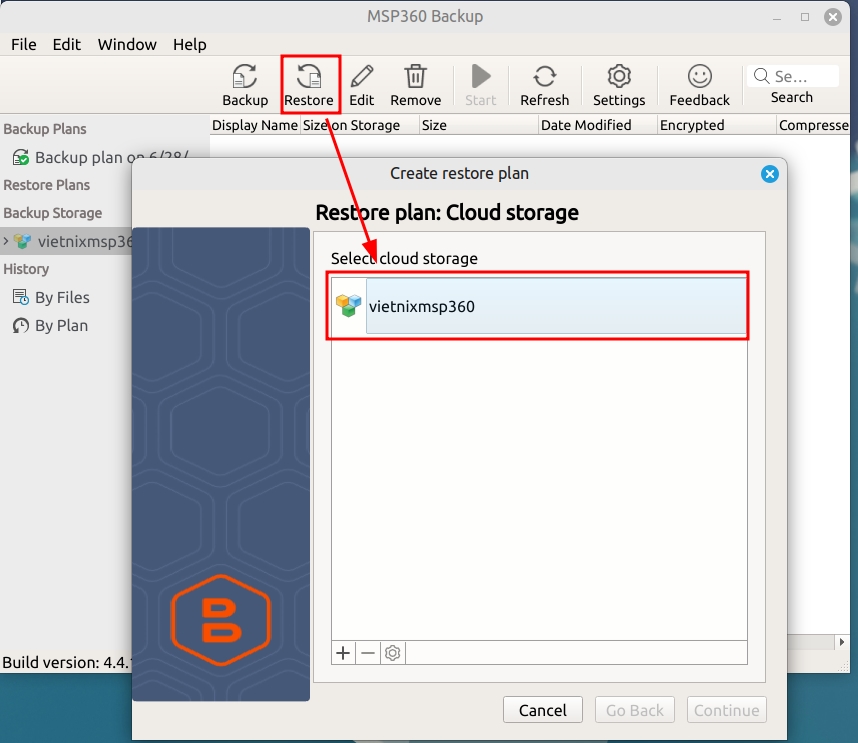858x743 pixels.
Task: Remove selected storage with minus button
Action: click(368, 653)
